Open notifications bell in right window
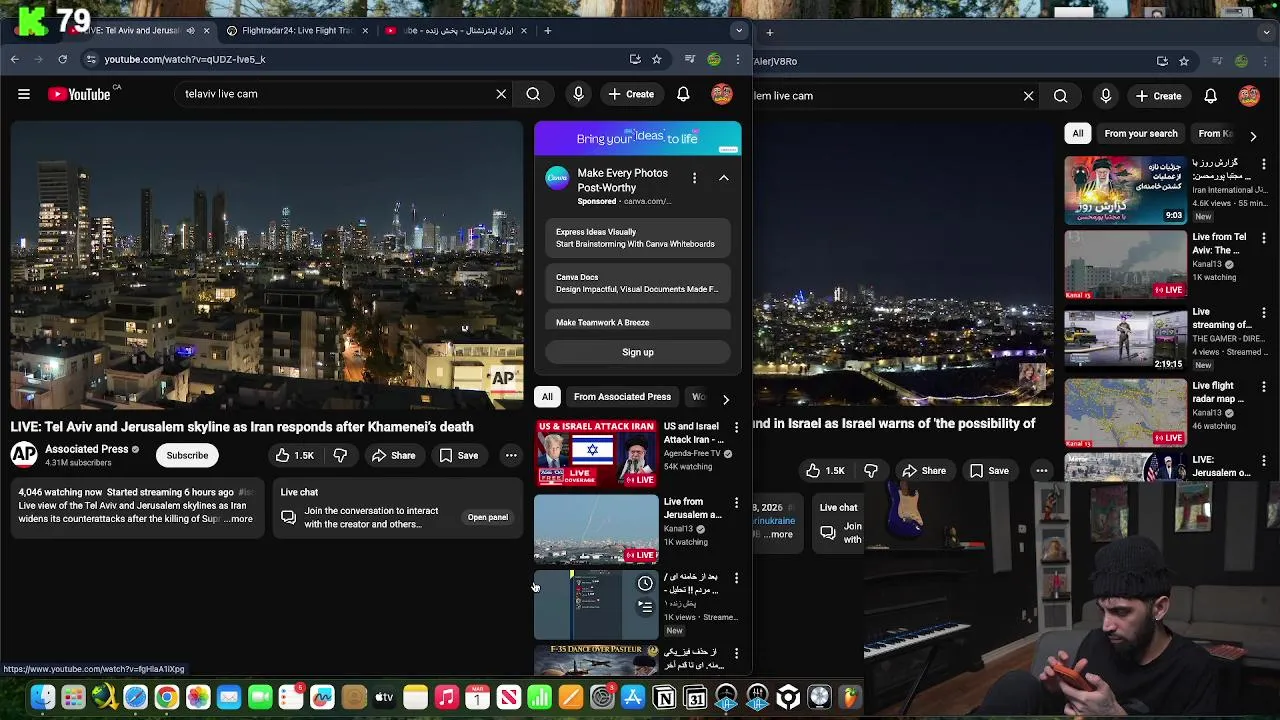The width and height of the screenshot is (1280, 720). tap(1210, 96)
